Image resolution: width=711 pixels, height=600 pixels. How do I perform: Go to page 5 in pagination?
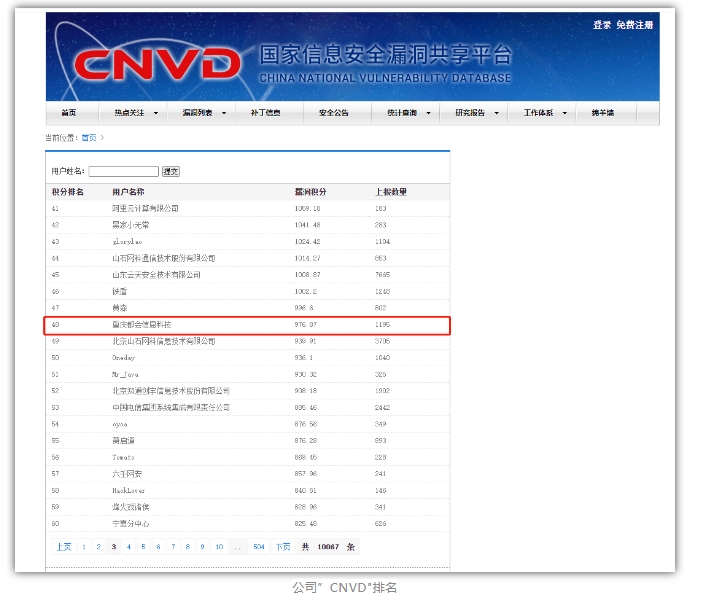click(143, 547)
